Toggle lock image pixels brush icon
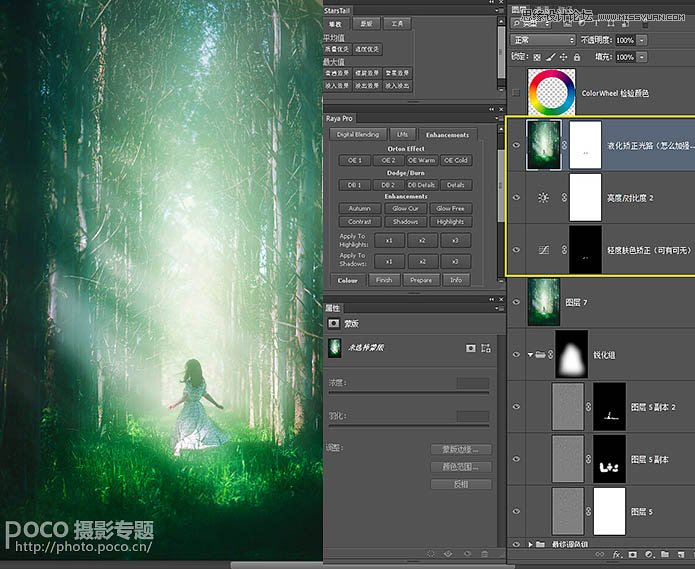 pyautogui.click(x=550, y=57)
